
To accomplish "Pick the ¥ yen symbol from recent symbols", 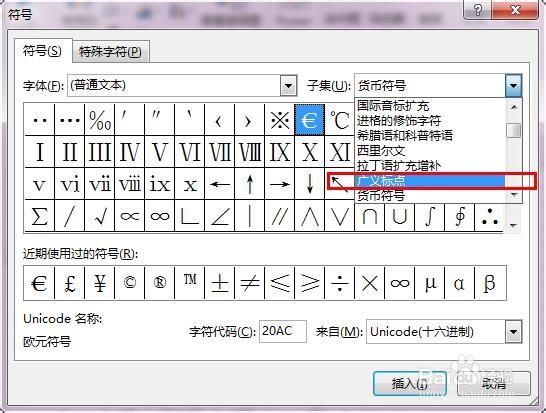I will (100, 283).
